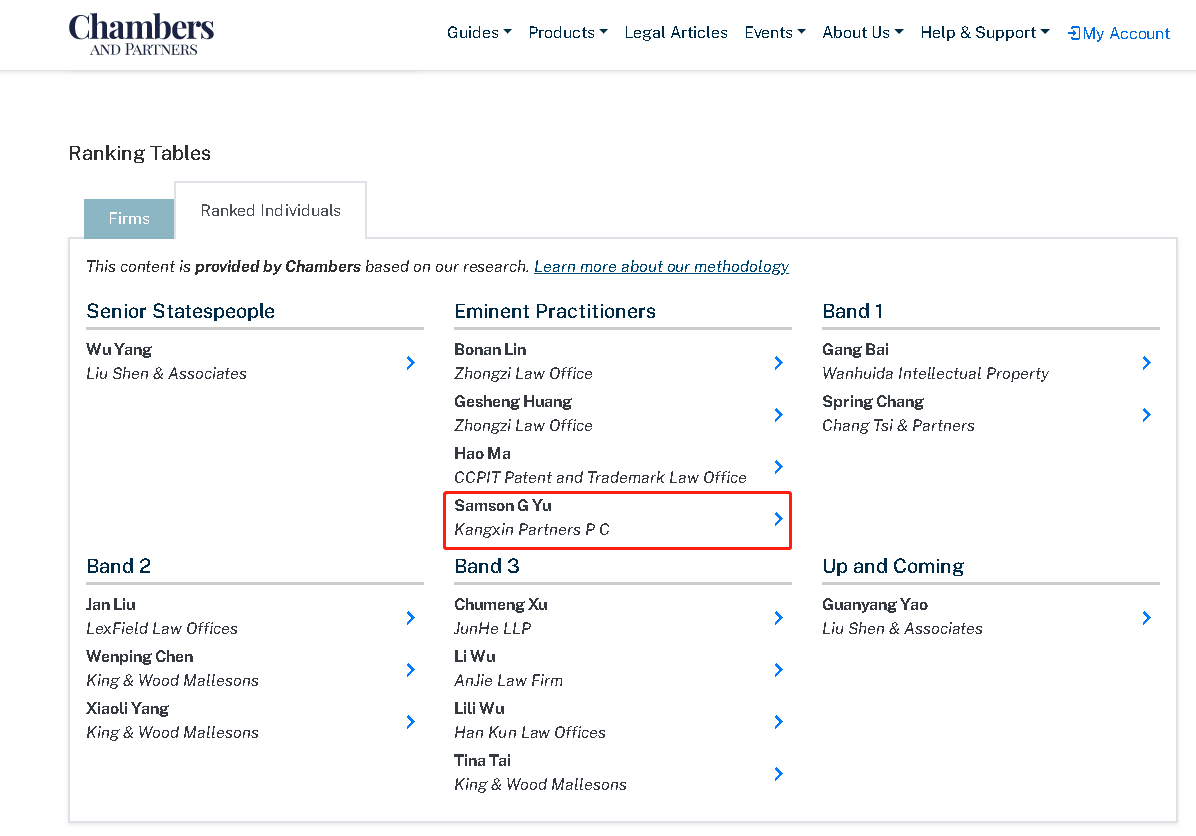Image resolution: width=1196 pixels, height=836 pixels.
Task: Expand the Guides dropdown menu
Action: click(x=479, y=33)
